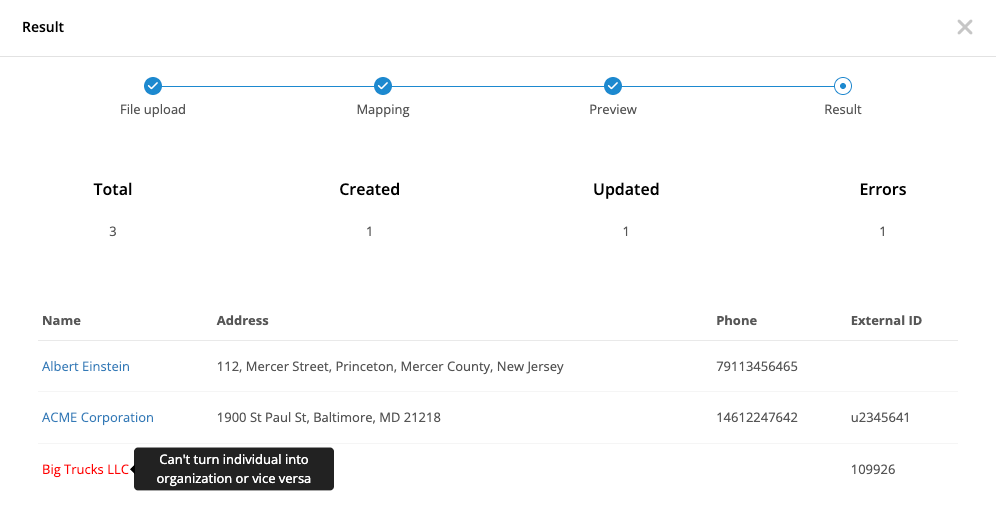Open the Big Trucks LLC error entry
The image size is (996, 522).
[85, 469]
